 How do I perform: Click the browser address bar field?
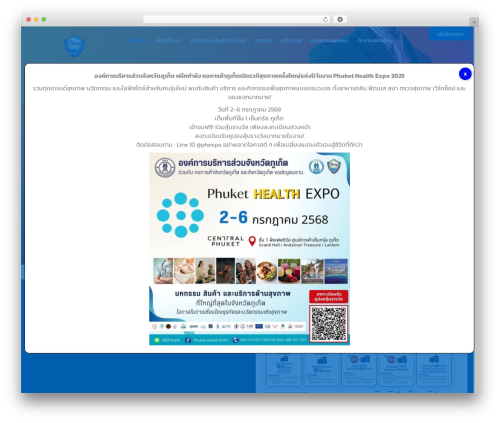pos(237,20)
